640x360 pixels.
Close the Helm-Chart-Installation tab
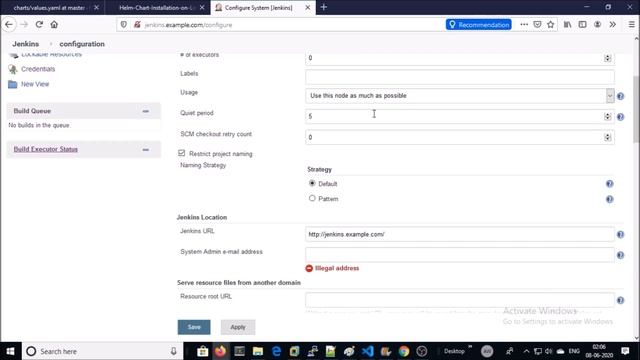click(202, 8)
